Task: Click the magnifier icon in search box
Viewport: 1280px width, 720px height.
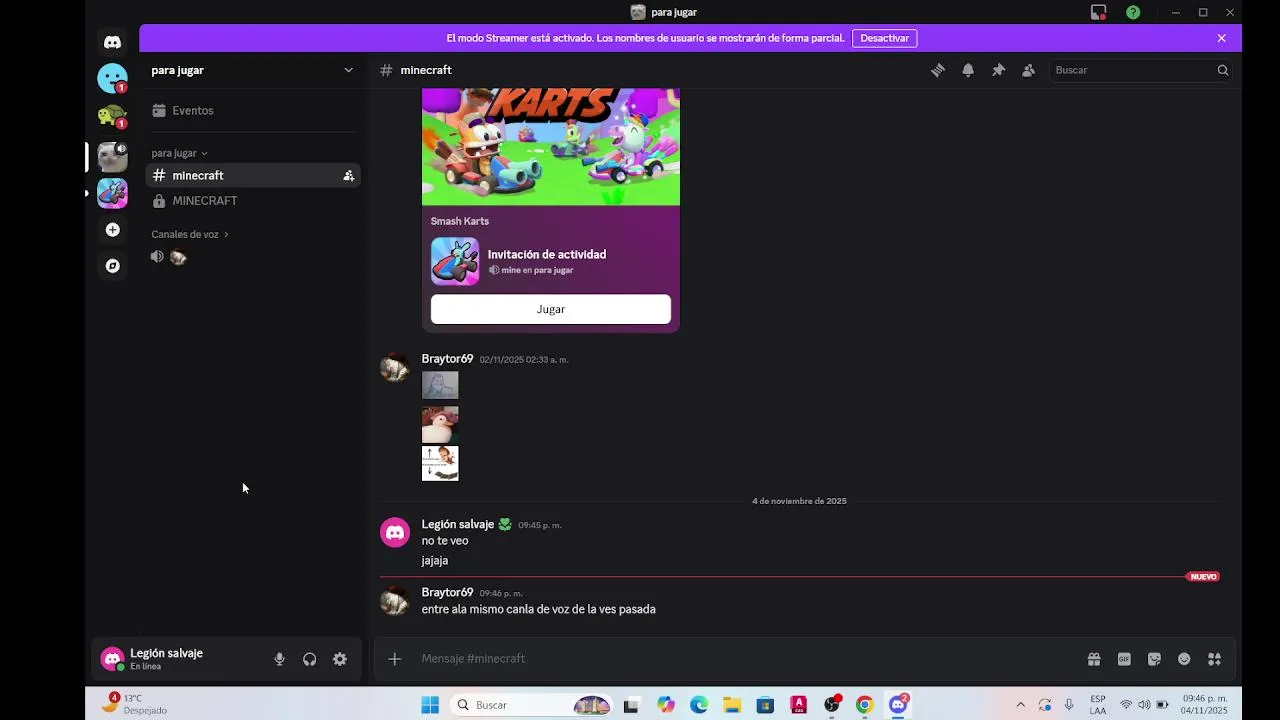Action: click(x=1222, y=70)
